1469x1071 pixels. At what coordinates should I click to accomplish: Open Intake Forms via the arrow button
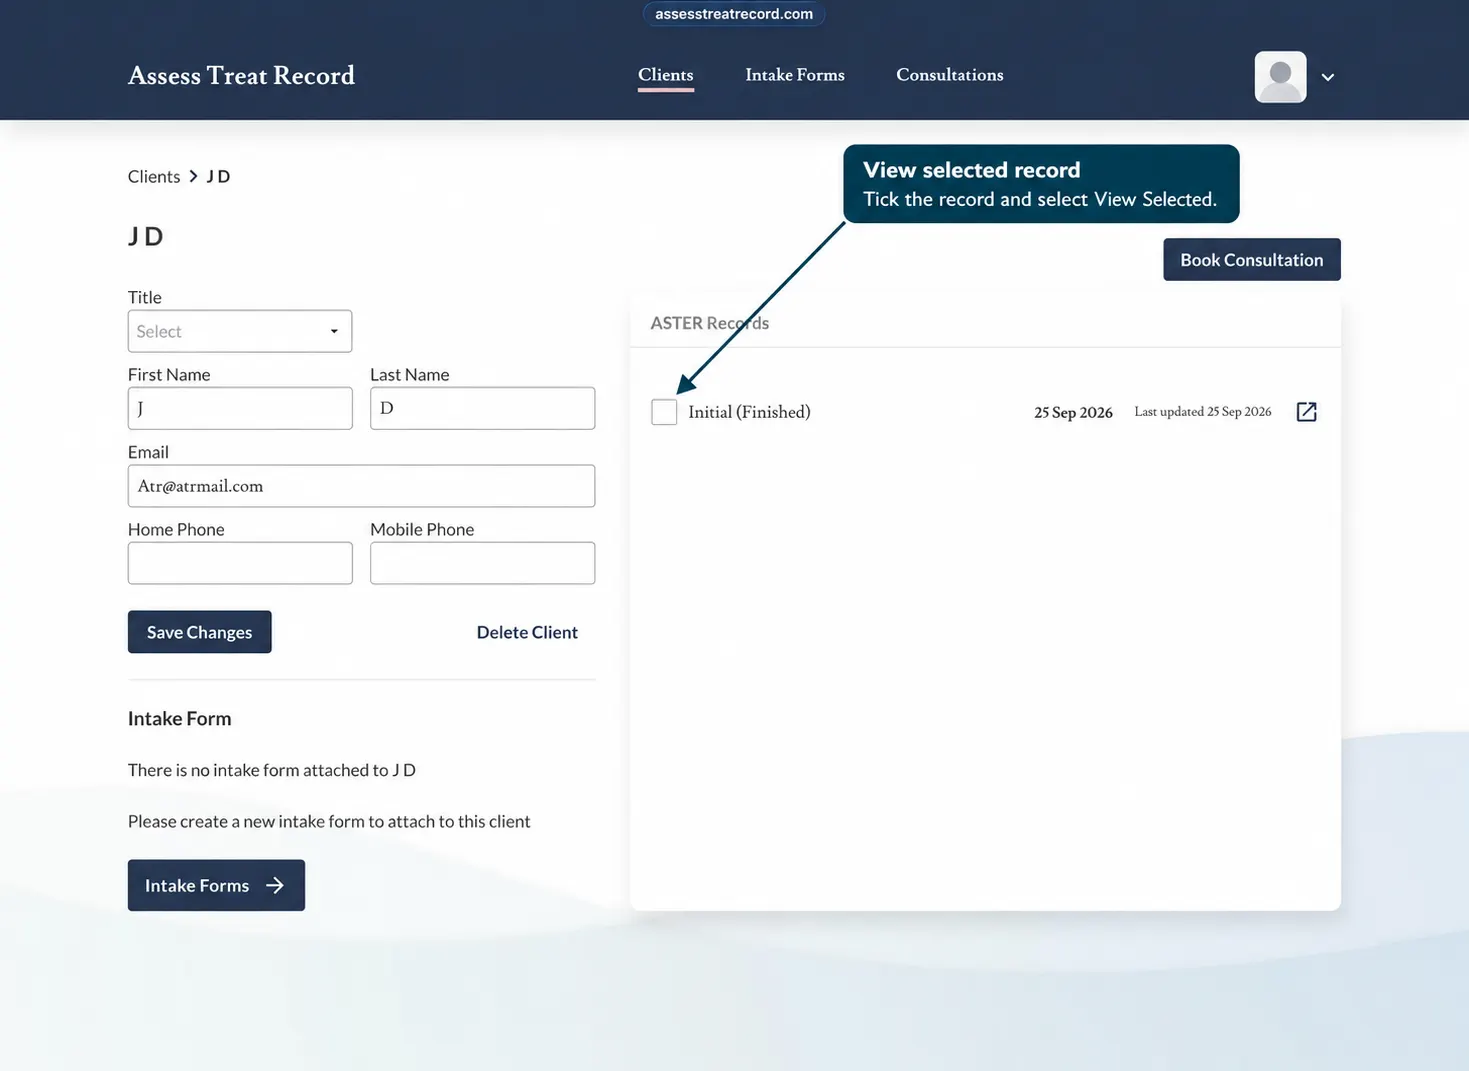[x=216, y=885]
